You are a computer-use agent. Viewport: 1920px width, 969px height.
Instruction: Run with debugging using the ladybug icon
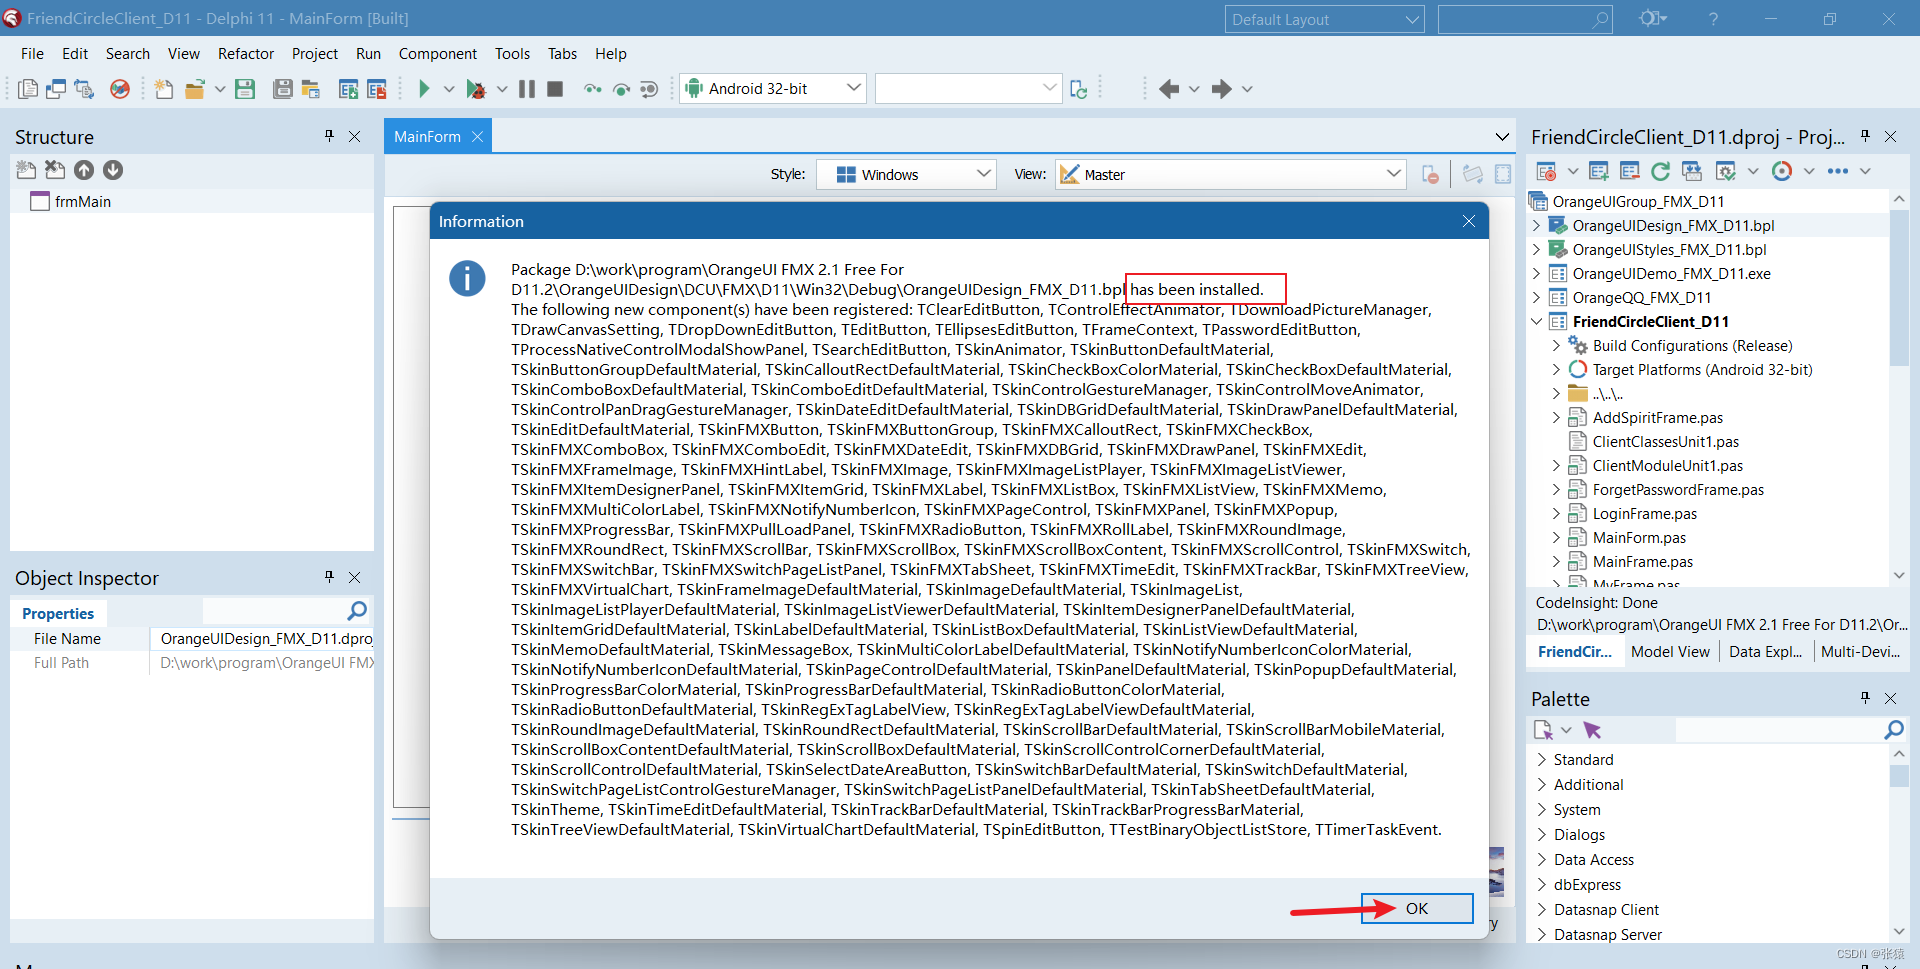click(478, 88)
